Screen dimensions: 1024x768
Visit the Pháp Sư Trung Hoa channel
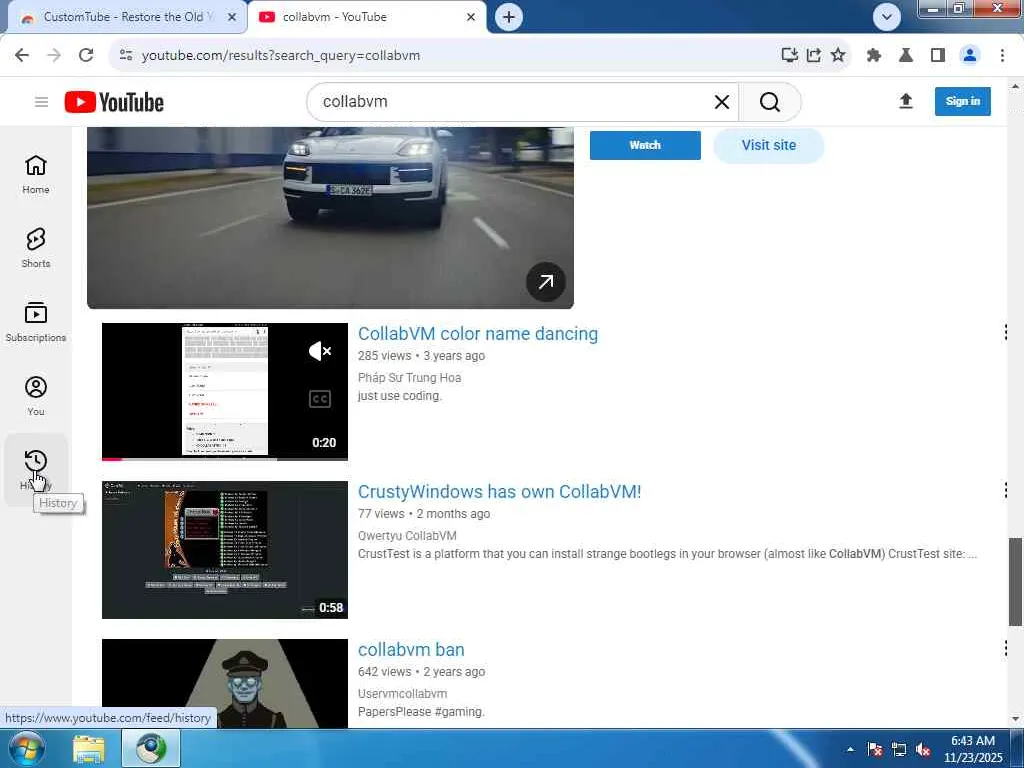409,377
